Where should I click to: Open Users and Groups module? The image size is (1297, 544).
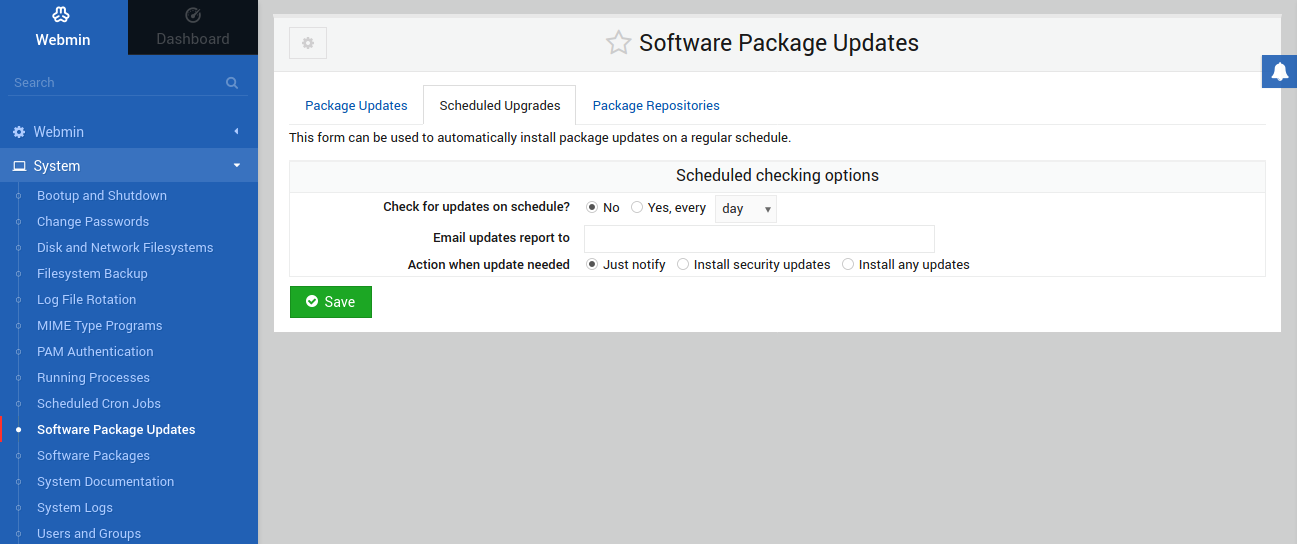pyautogui.click(x=89, y=533)
